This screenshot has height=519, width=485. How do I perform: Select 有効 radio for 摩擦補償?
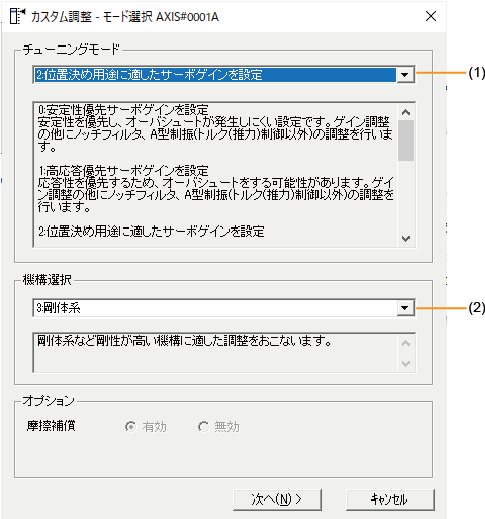pyautogui.click(x=130, y=426)
